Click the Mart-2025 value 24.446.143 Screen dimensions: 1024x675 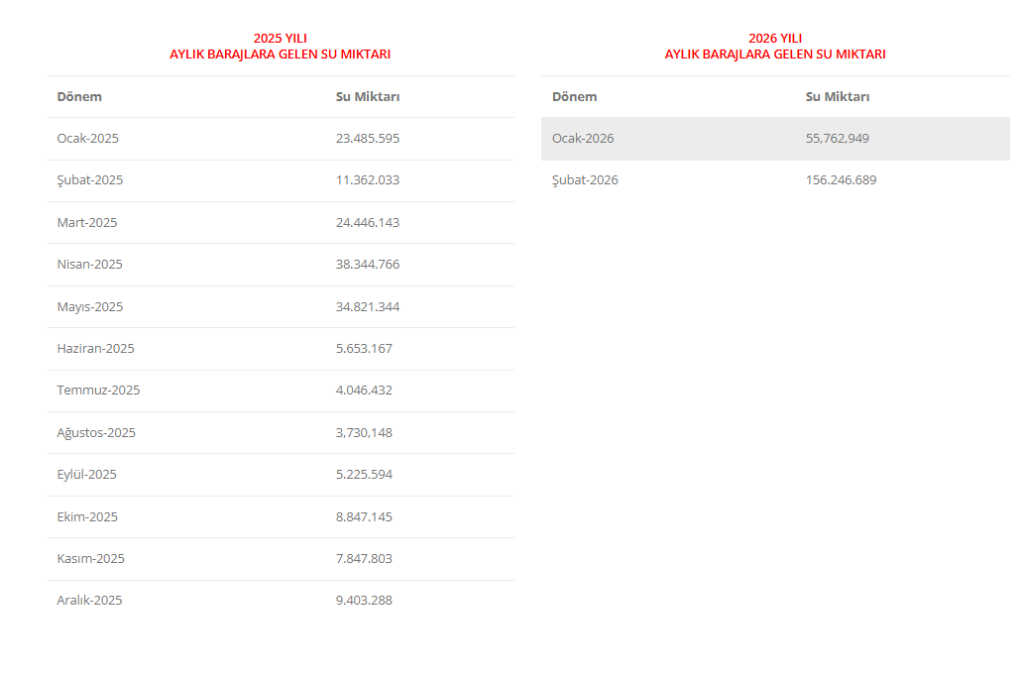pos(367,223)
